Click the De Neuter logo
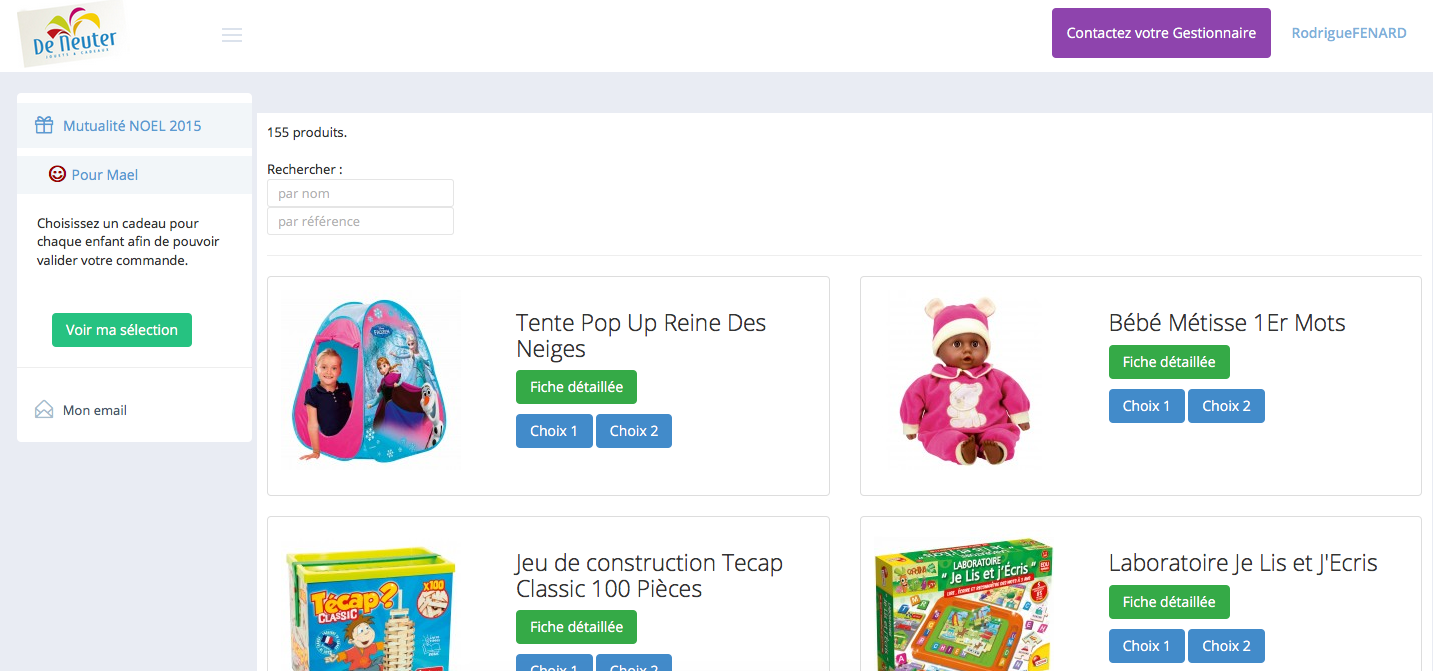The width and height of the screenshot is (1433, 671). (72, 34)
